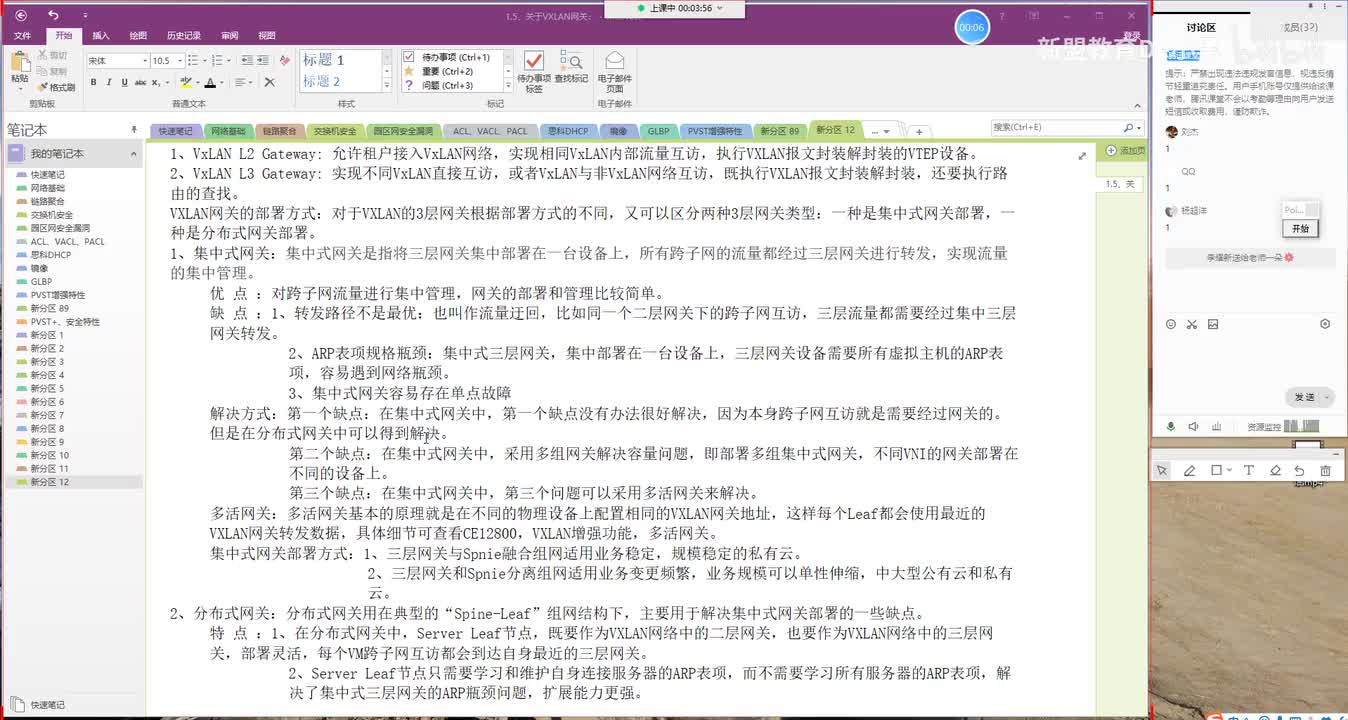The height and width of the screenshot is (720, 1348).
Task: Click the Italic formatting button
Action: [x=109, y=82]
